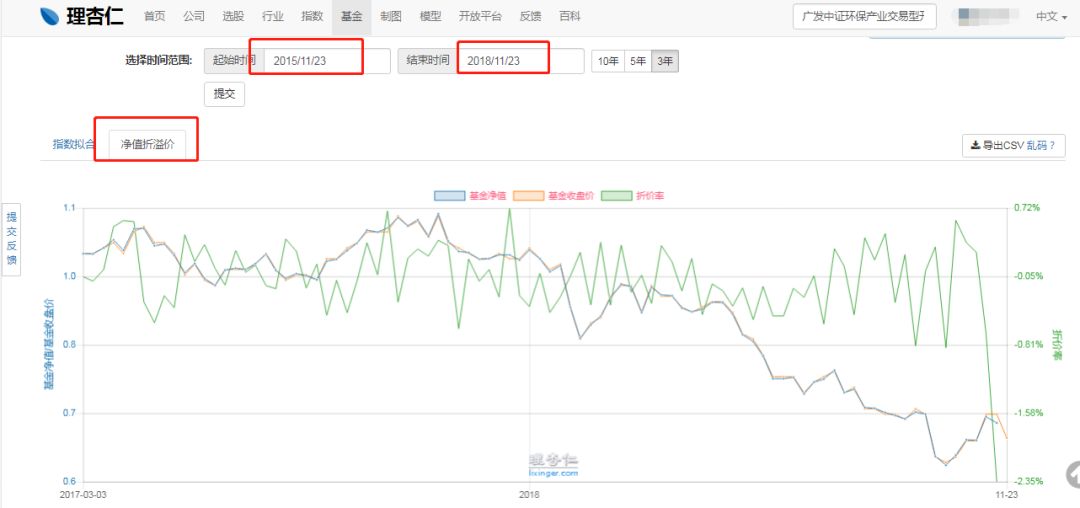Image resolution: width=1080 pixels, height=508 pixels.
Task: Click the -1.58% right axis value
Action: [1028, 413]
